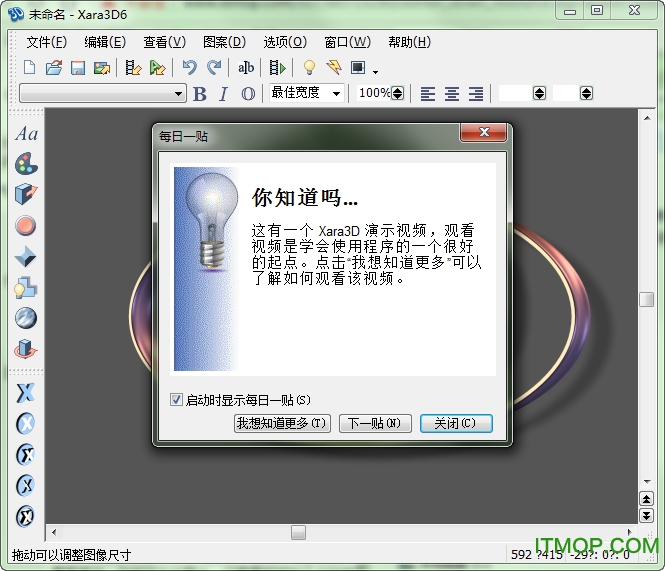Click the light bulb icon in toolbar
Image resolution: width=665 pixels, height=571 pixels.
pos(309,67)
